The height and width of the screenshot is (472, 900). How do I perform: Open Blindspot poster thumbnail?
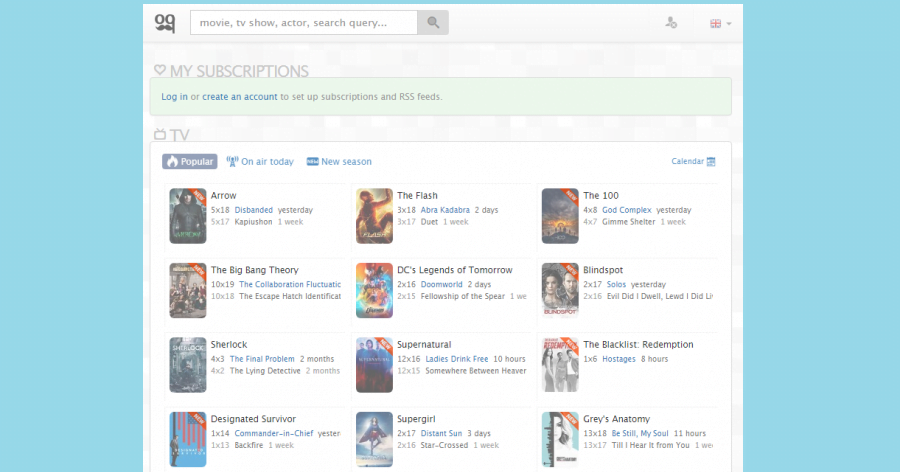[560, 291]
